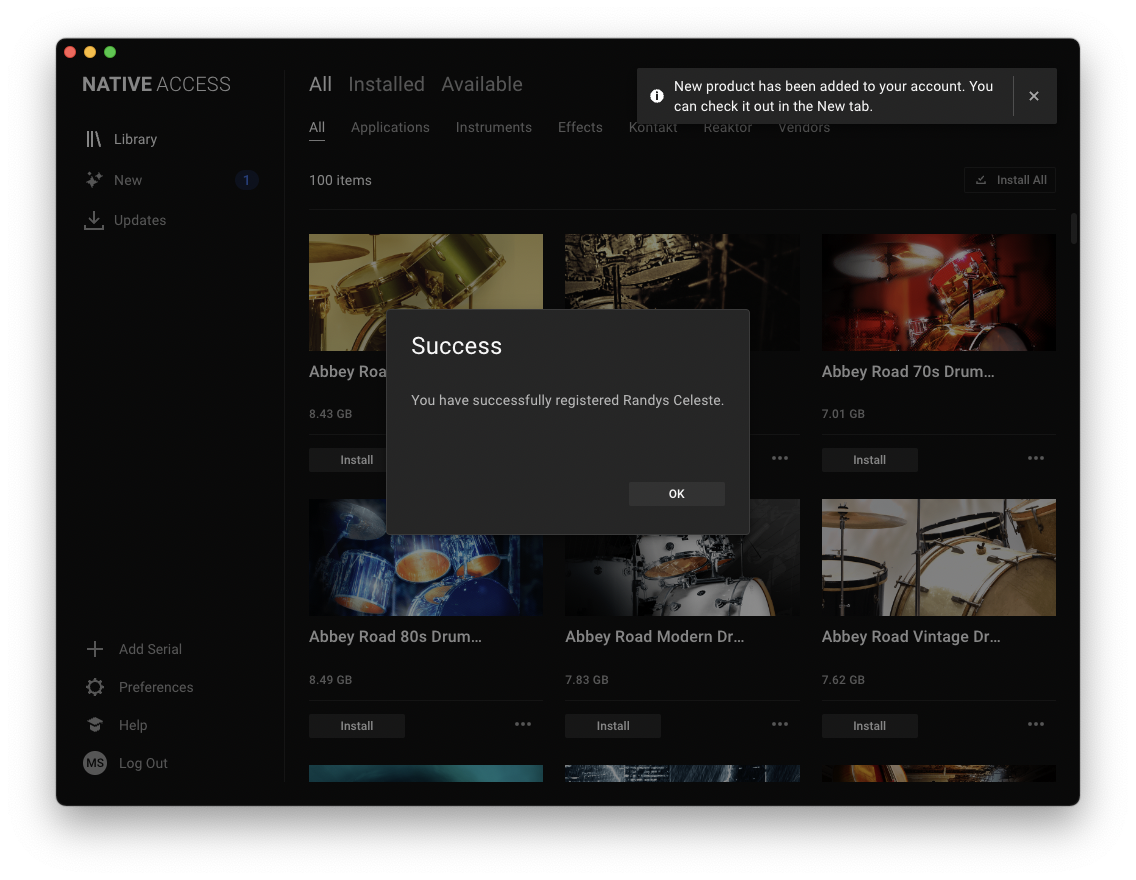The height and width of the screenshot is (880, 1136).
Task: Switch to the Available tab
Action: [x=482, y=84]
